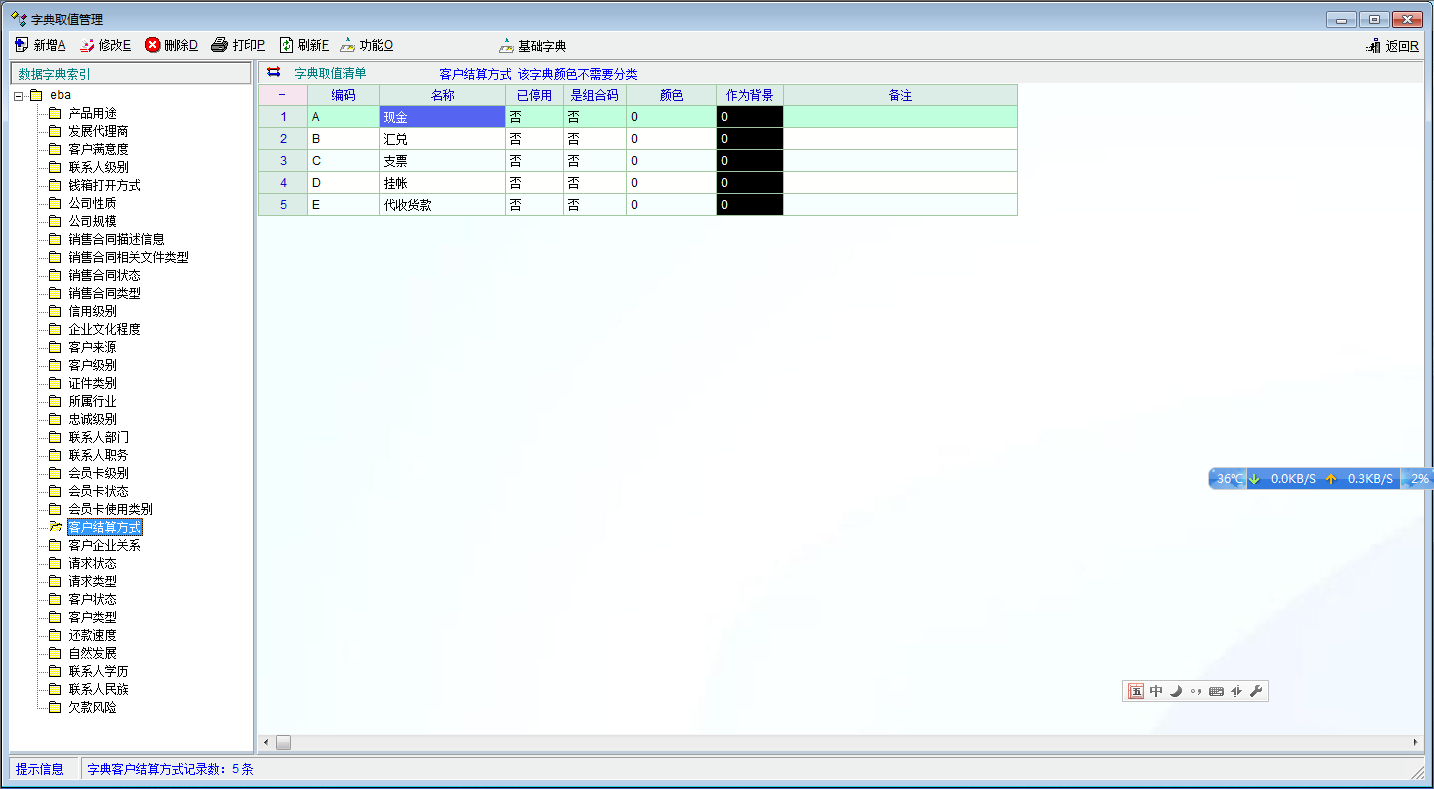Open the 功能 (Function) toolbar menu
1434x789 pixels.
pos(348,45)
